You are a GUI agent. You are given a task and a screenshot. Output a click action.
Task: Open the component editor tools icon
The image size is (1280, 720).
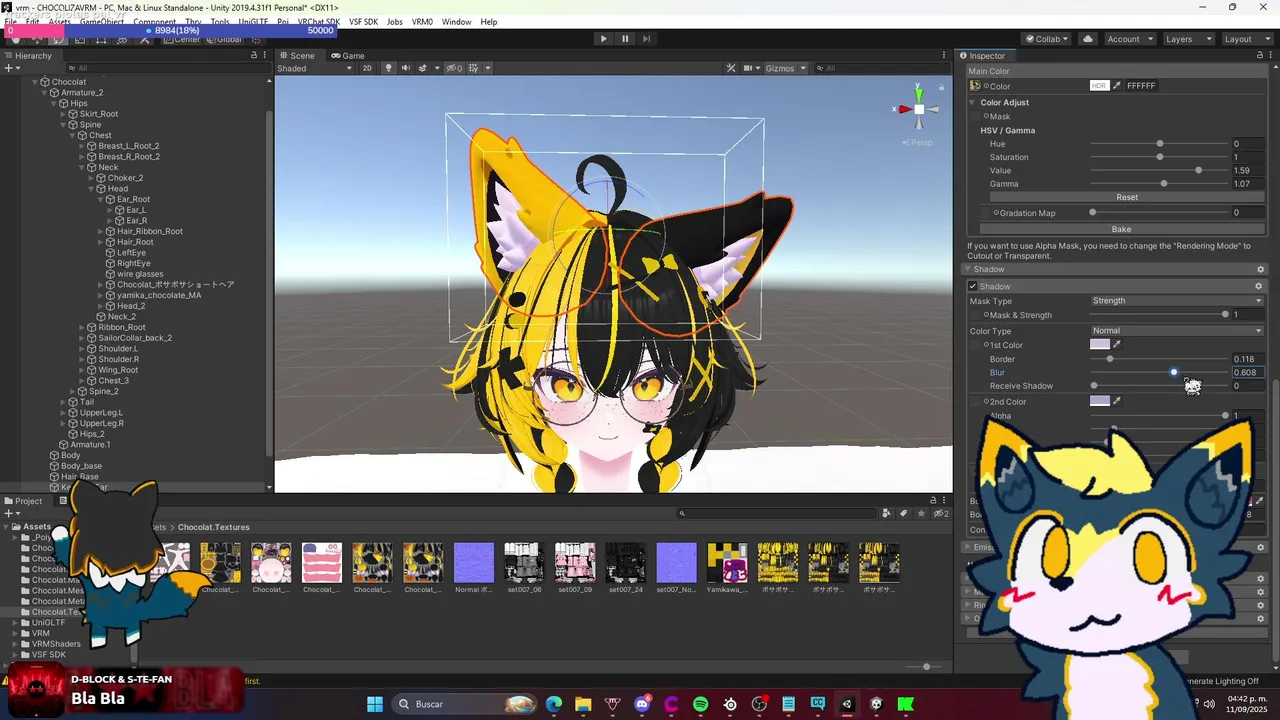pos(731,68)
